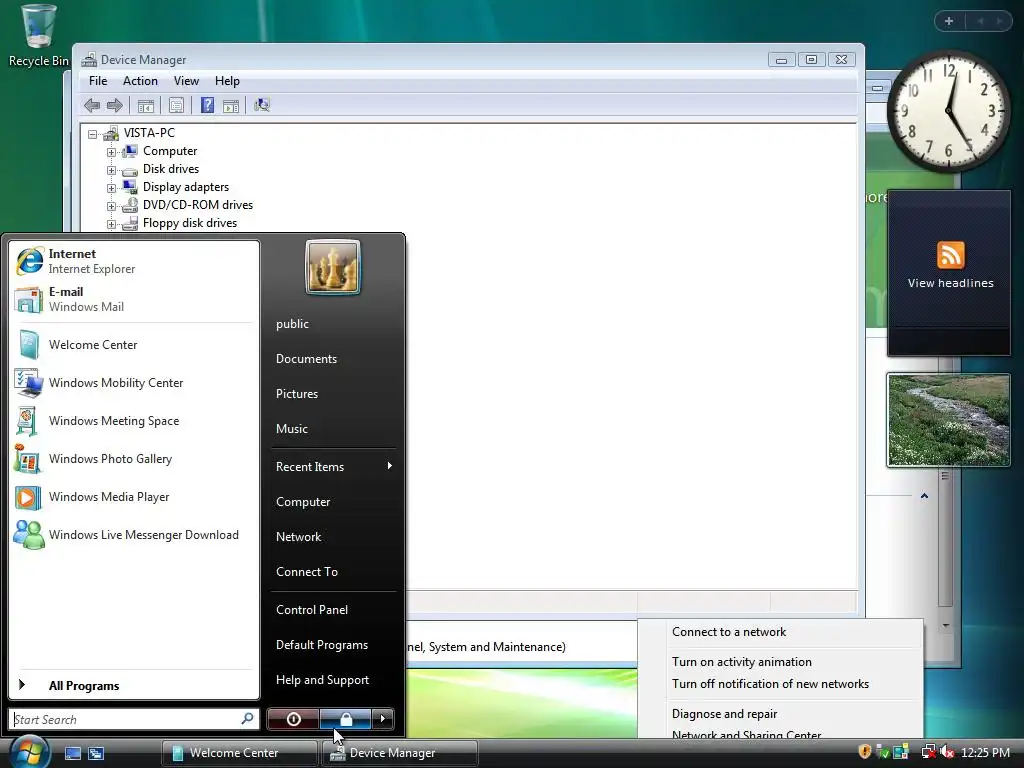Open shutdown options arrow beside lock button
The height and width of the screenshot is (768, 1024).
[x=383, y=719]
